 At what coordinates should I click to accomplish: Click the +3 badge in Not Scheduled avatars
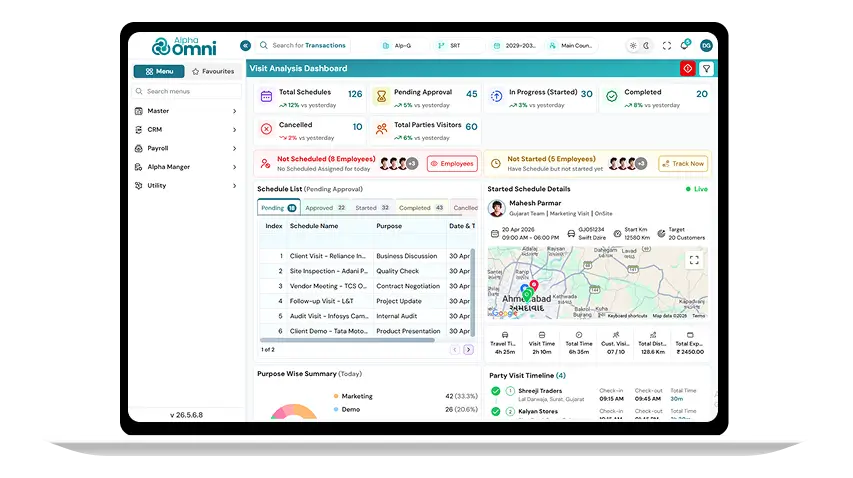coord(412,164)
